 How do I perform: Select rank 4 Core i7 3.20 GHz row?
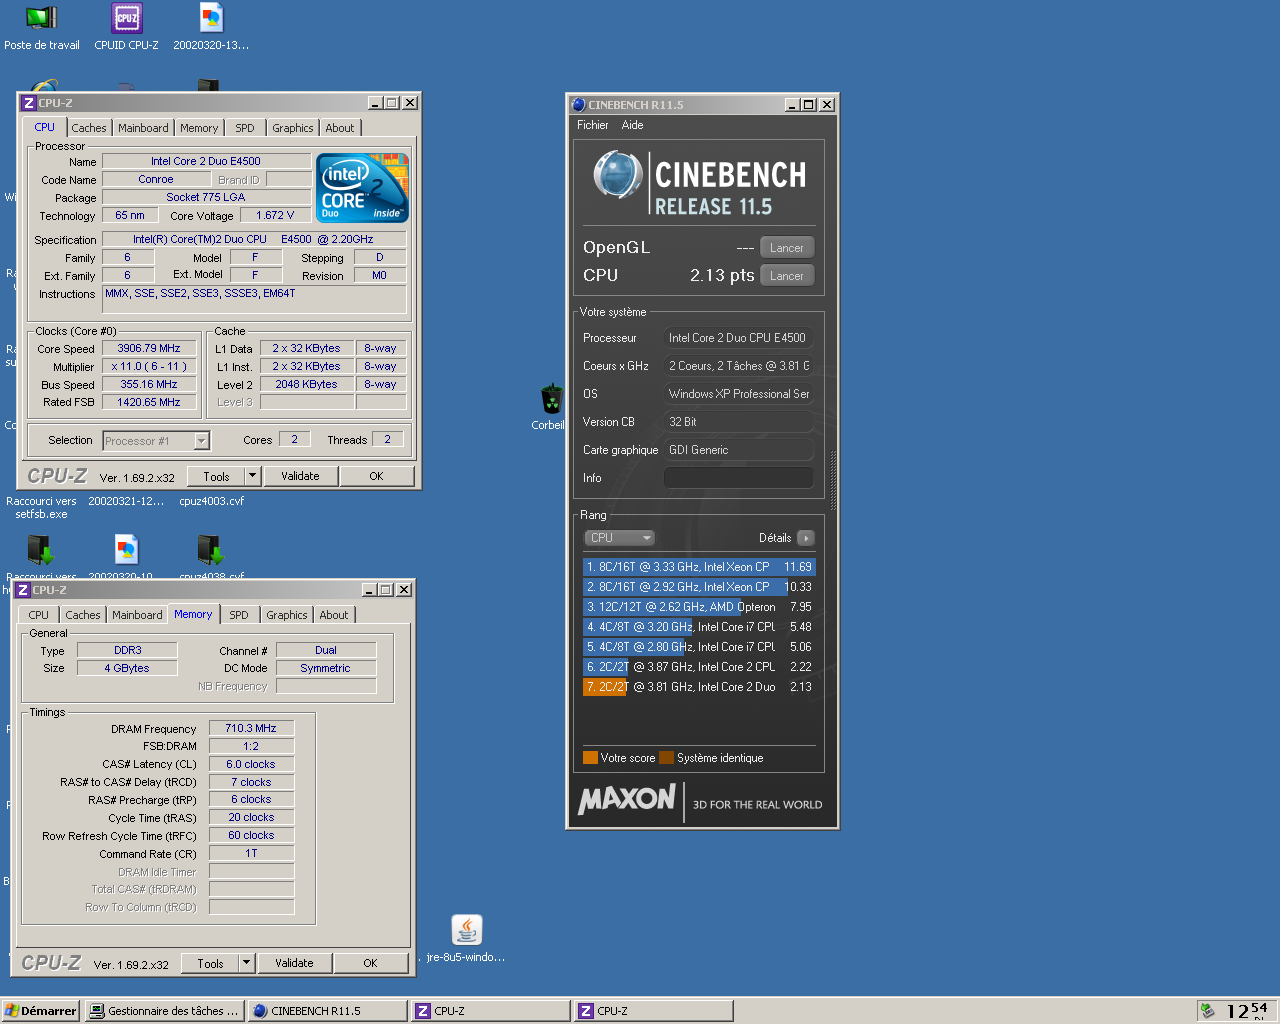pyautogui.click(x=699, y=627)
